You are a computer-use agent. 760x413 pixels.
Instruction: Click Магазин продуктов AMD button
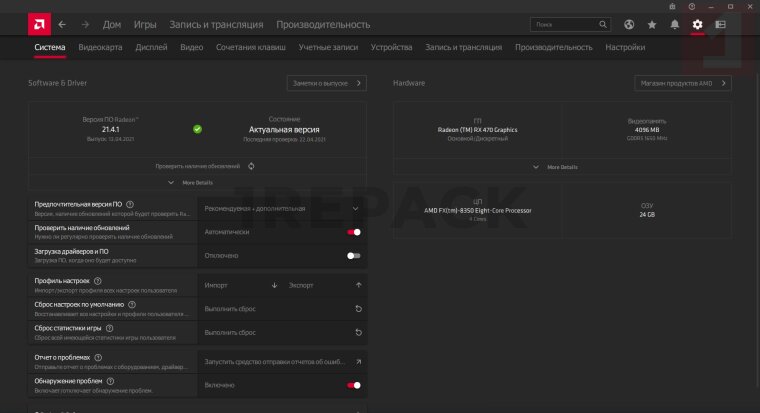(681, 83)
